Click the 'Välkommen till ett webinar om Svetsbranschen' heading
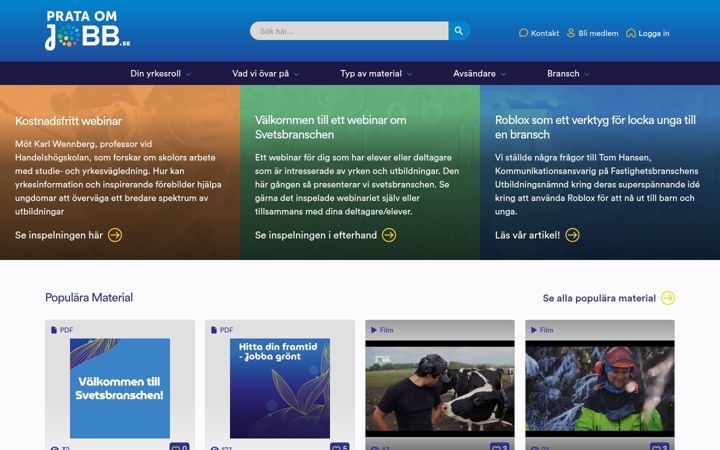Image resolution: width=720 pixels, height=450 pixels. 331,127
